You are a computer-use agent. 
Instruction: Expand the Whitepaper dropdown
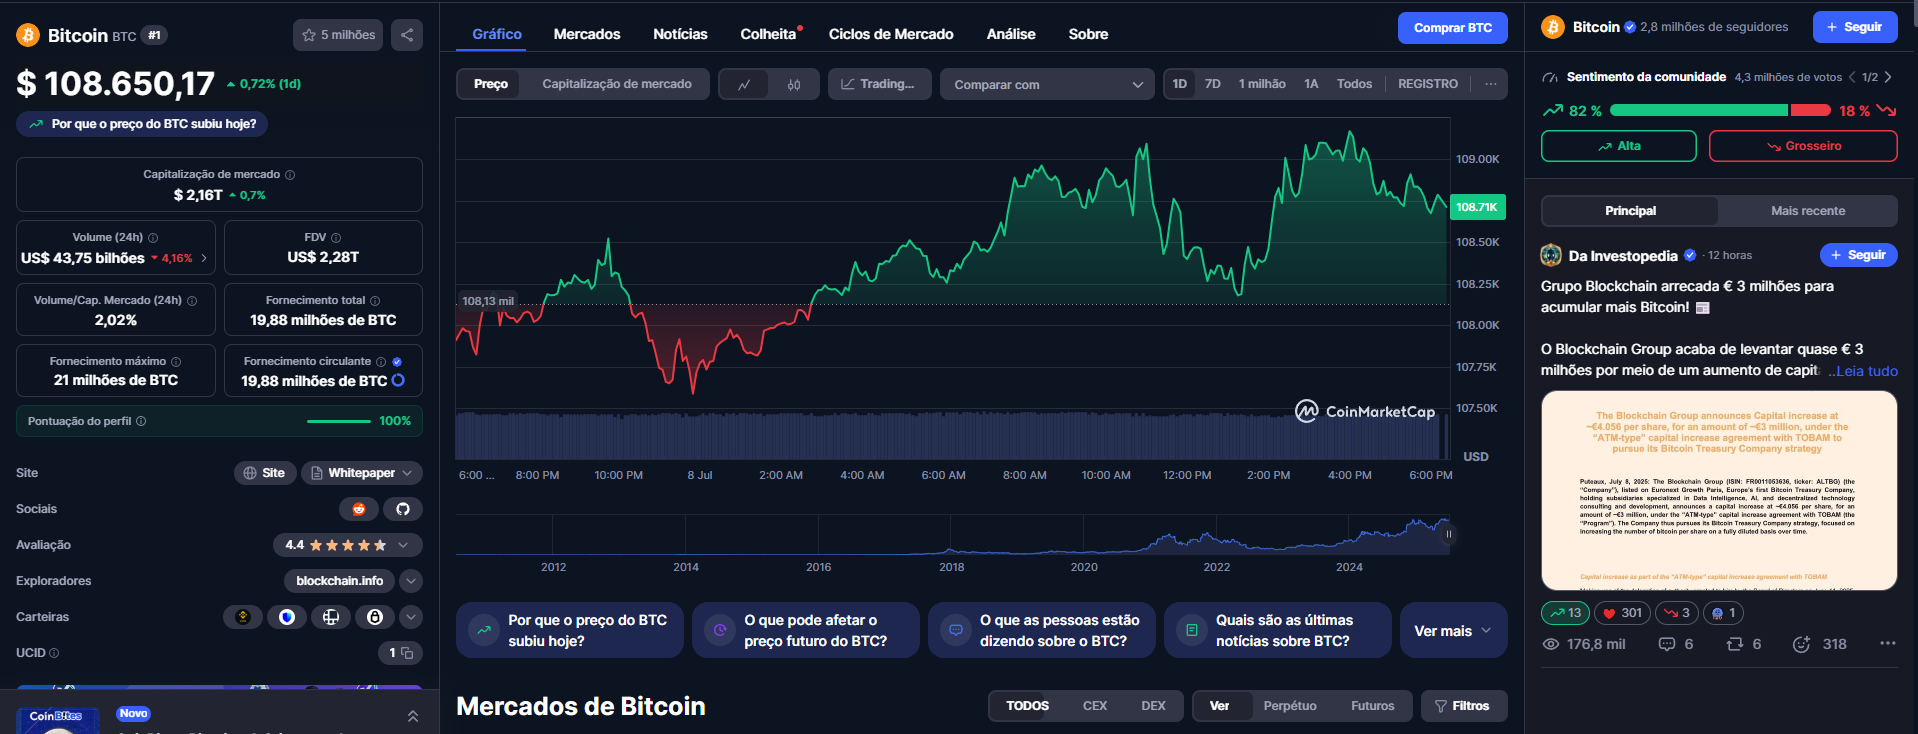pyautogui.click(x=362, y=473)
